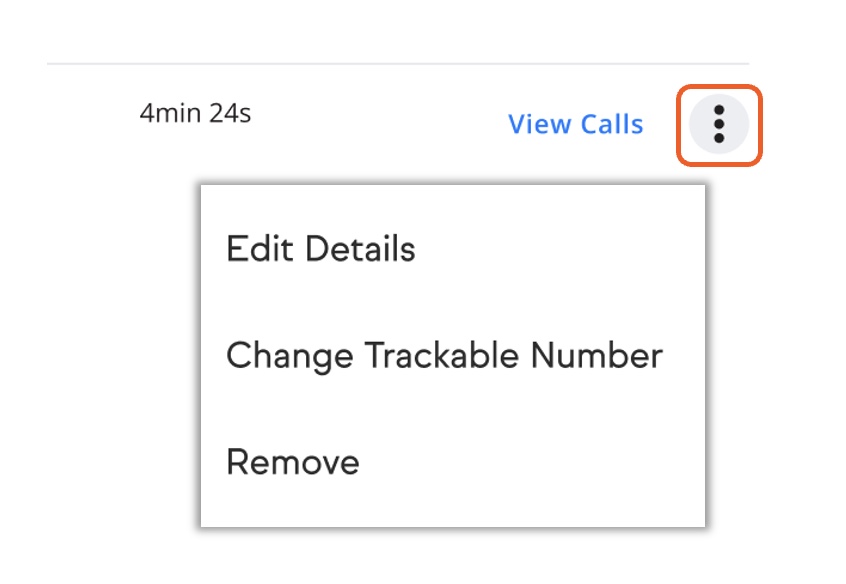Image resolution: width=846 pixels, height=584 pixels.
Task: Close the menu via the kebab icon
Action: click(718, 125)
